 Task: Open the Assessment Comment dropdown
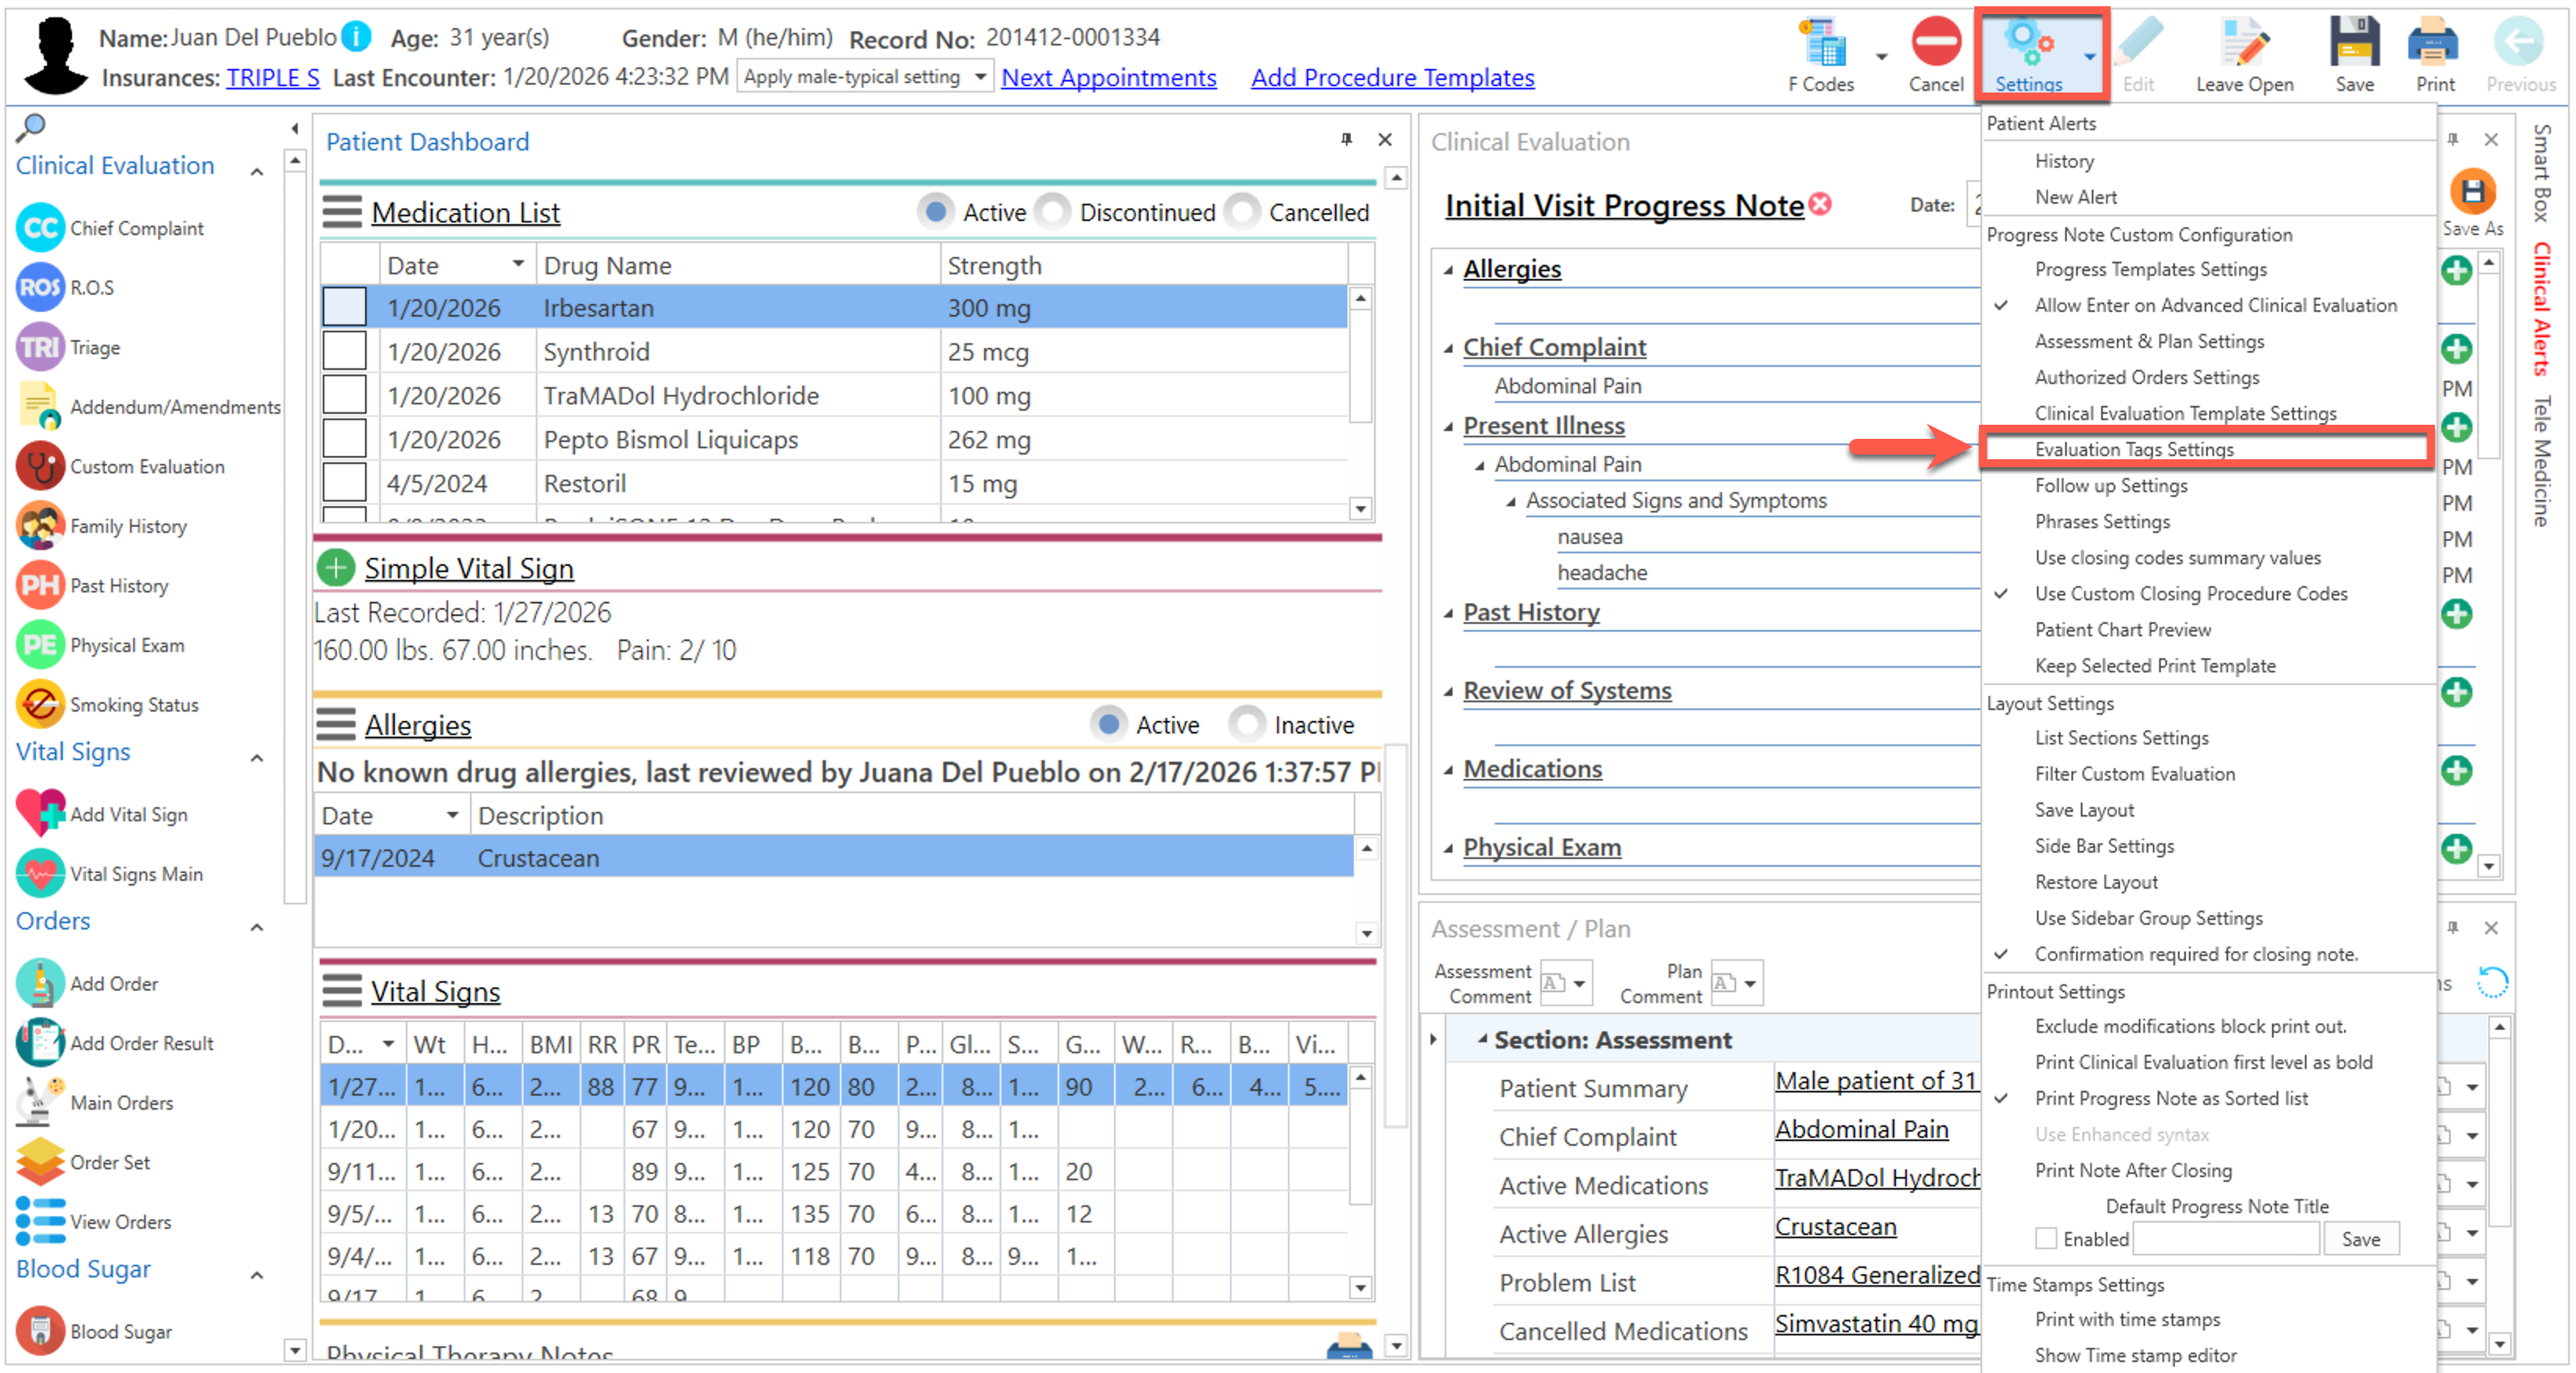click(1579, 983)
